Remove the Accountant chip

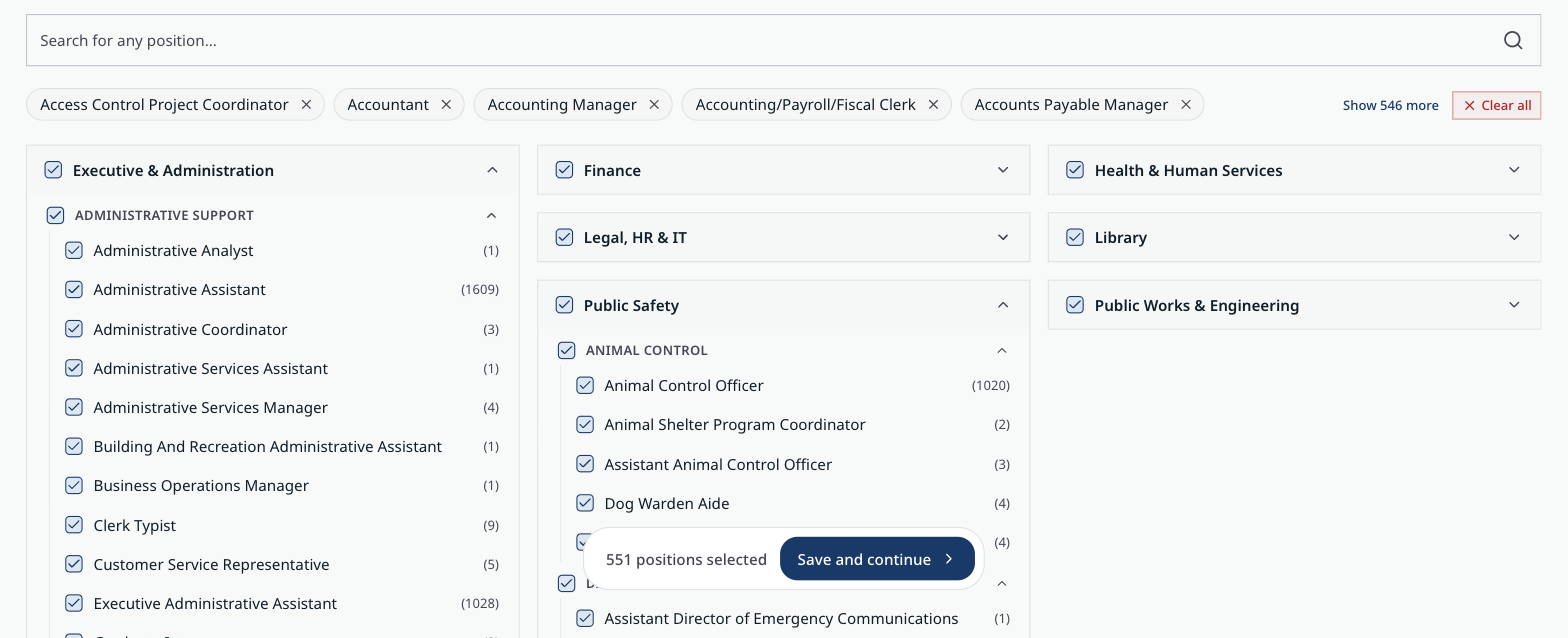point(446,105)
